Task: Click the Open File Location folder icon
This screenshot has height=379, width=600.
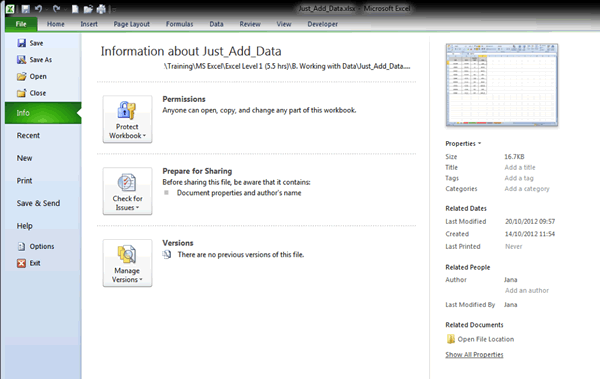Action: coord(451,339)
